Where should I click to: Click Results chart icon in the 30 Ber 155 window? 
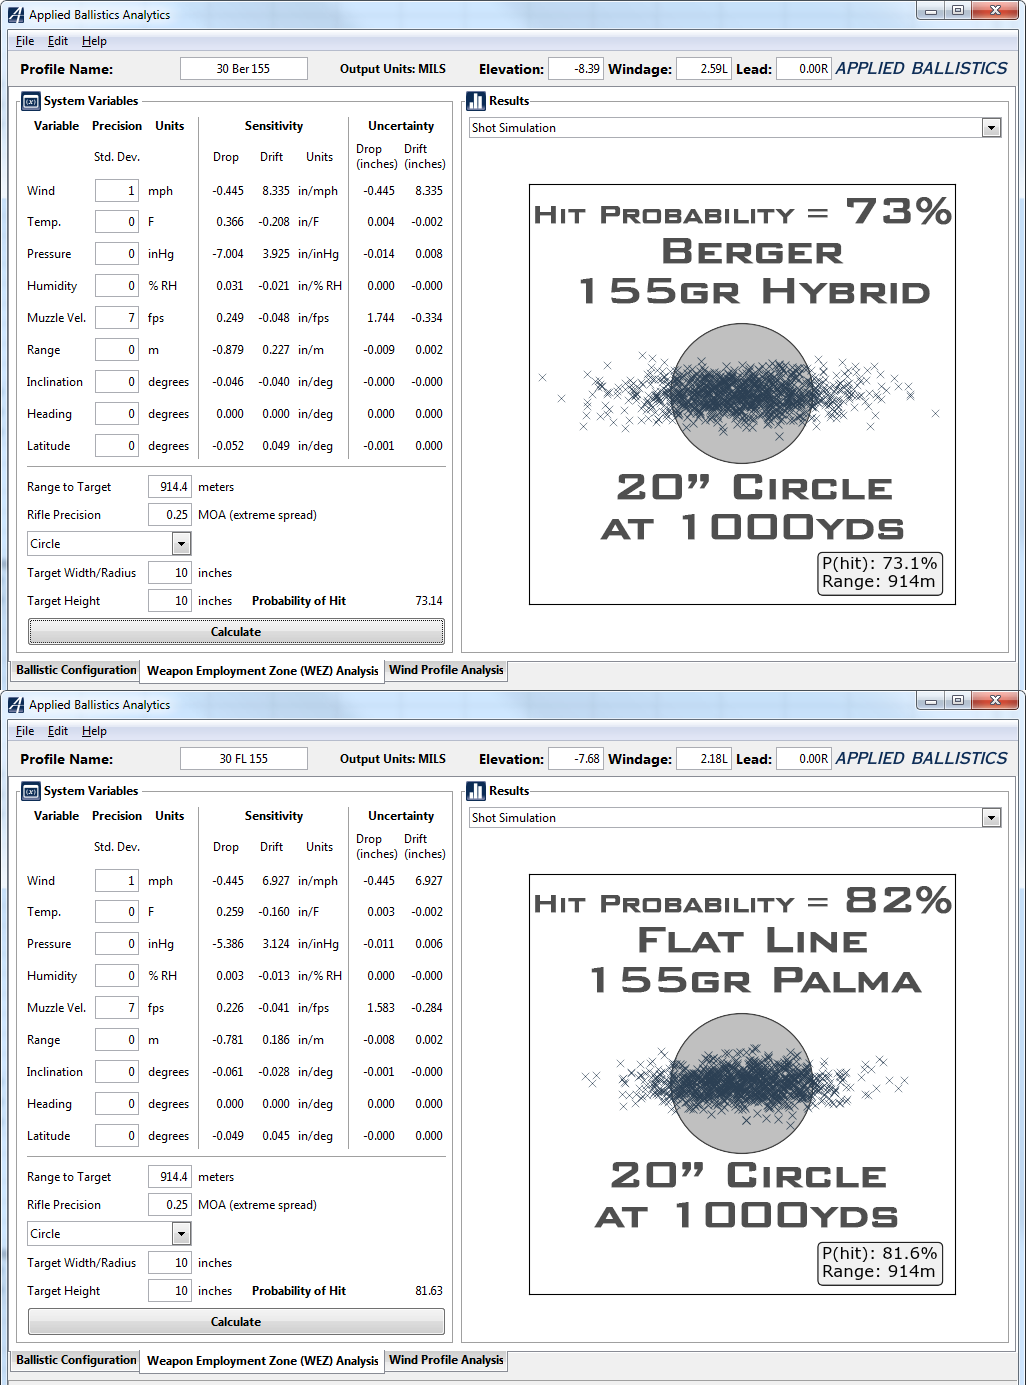pos(476,101)
